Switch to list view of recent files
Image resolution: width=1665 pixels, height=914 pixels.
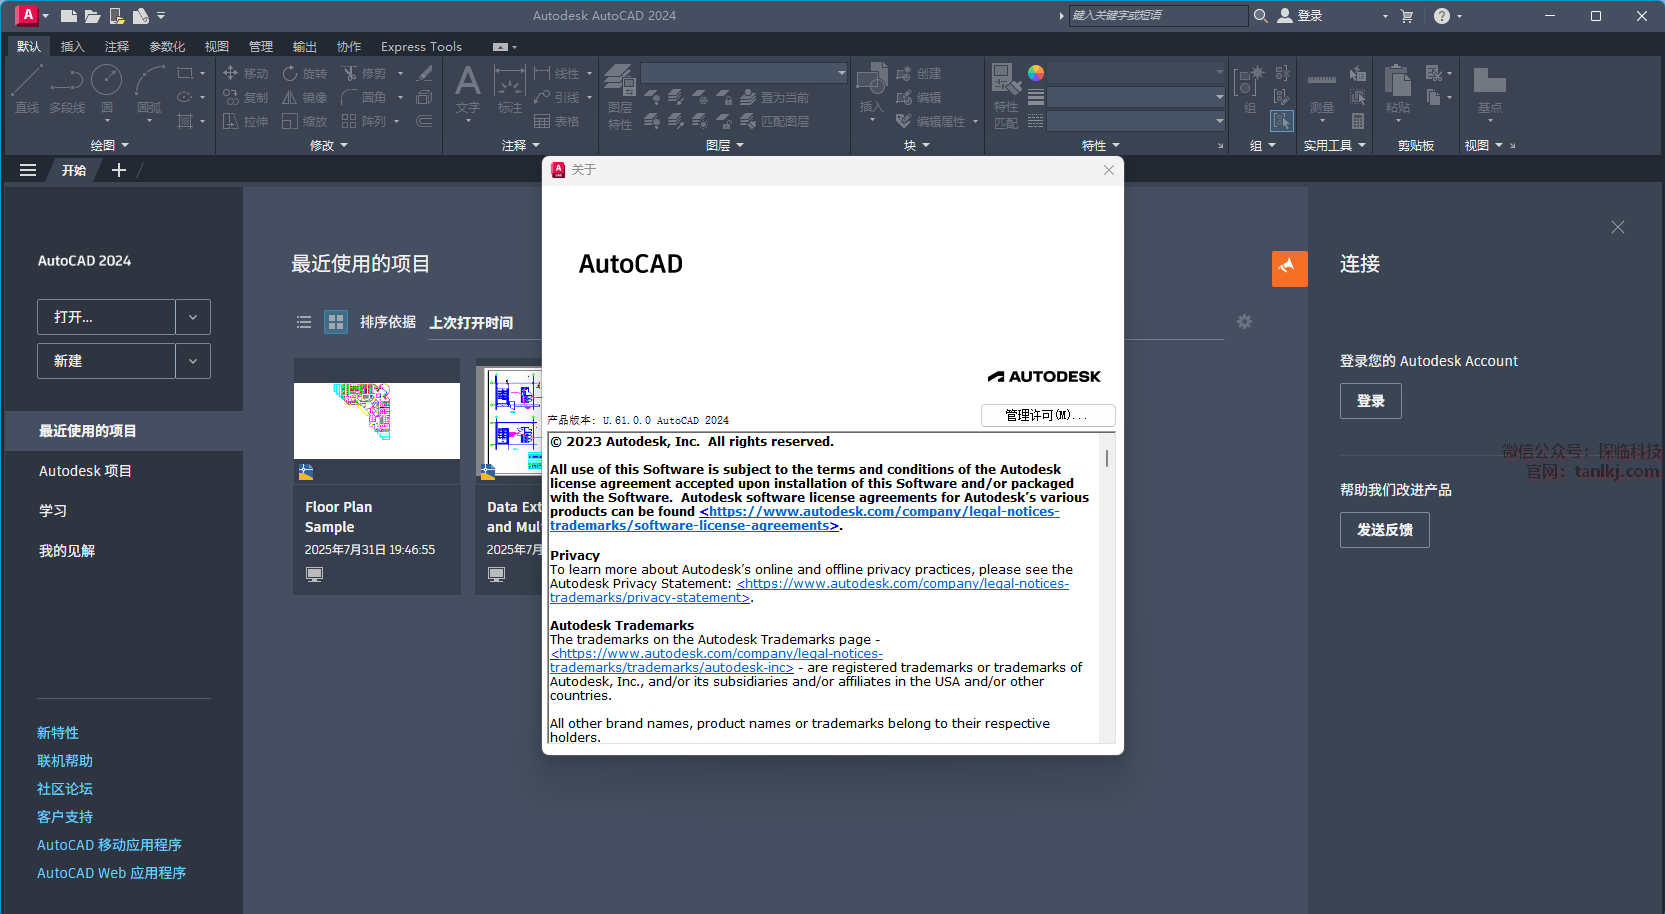point(304,322)
